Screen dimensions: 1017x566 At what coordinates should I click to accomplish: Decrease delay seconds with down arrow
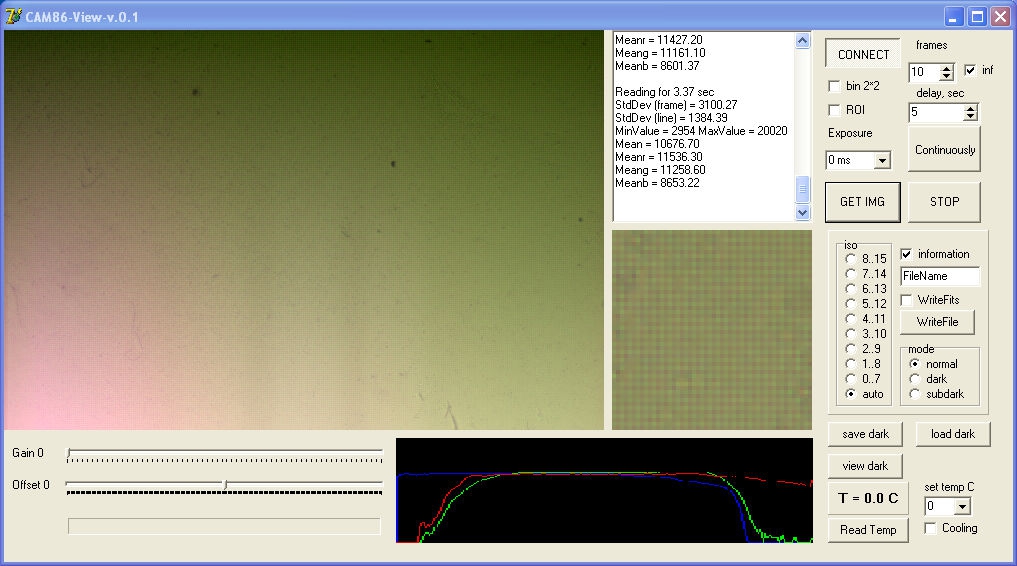coord(970,116)
